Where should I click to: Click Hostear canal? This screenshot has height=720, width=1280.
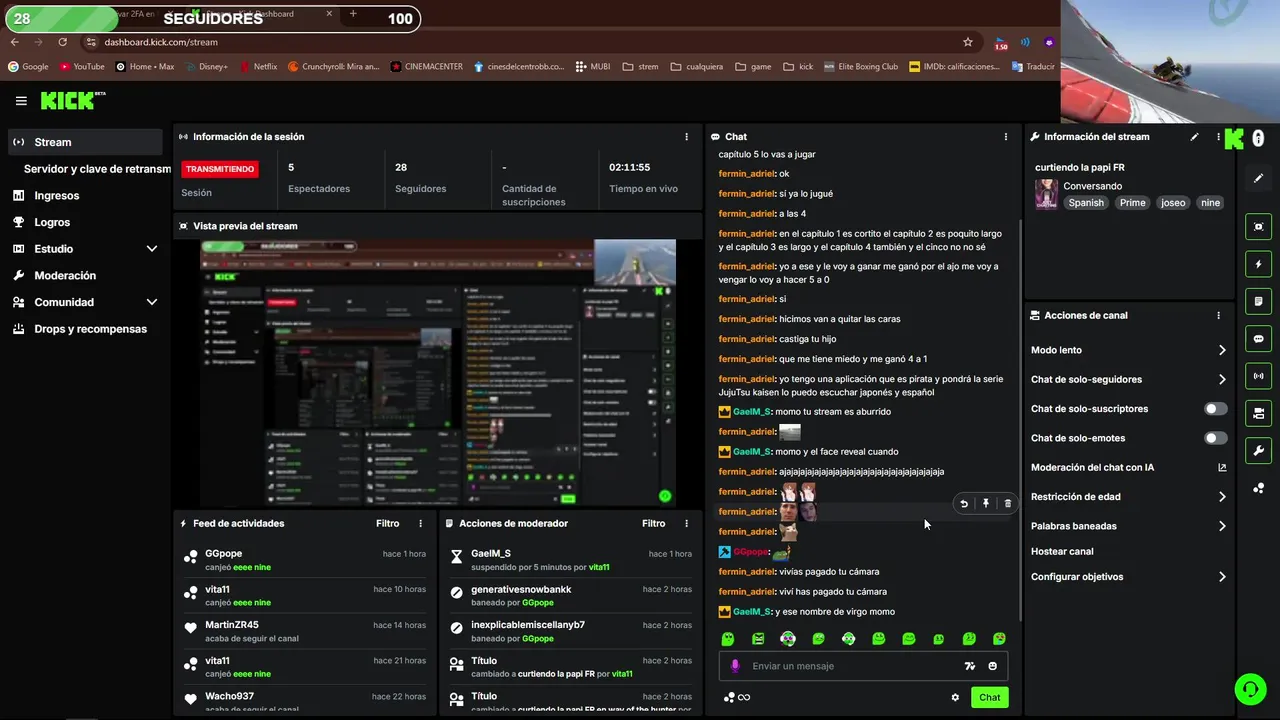tap(1062, 552)
